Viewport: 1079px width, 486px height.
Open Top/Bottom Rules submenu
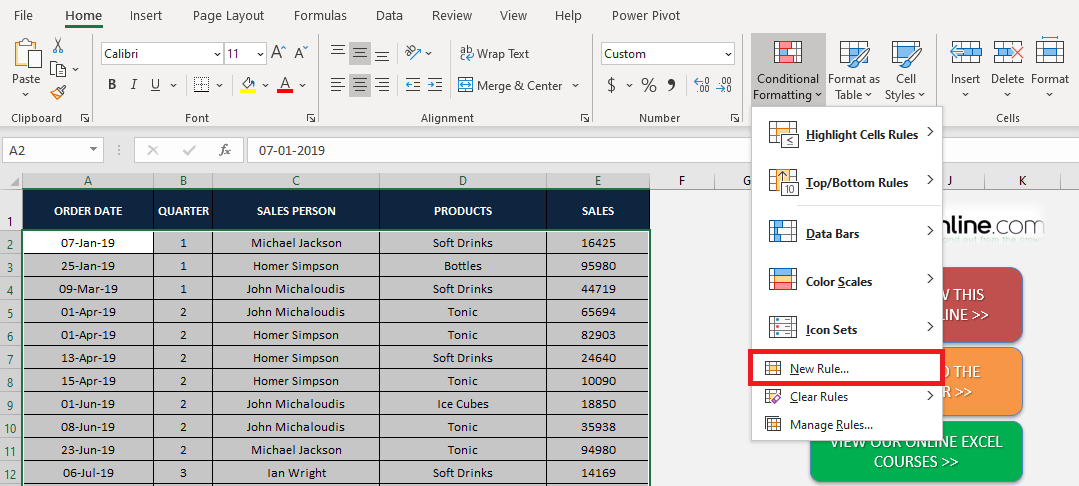[846, 182]
